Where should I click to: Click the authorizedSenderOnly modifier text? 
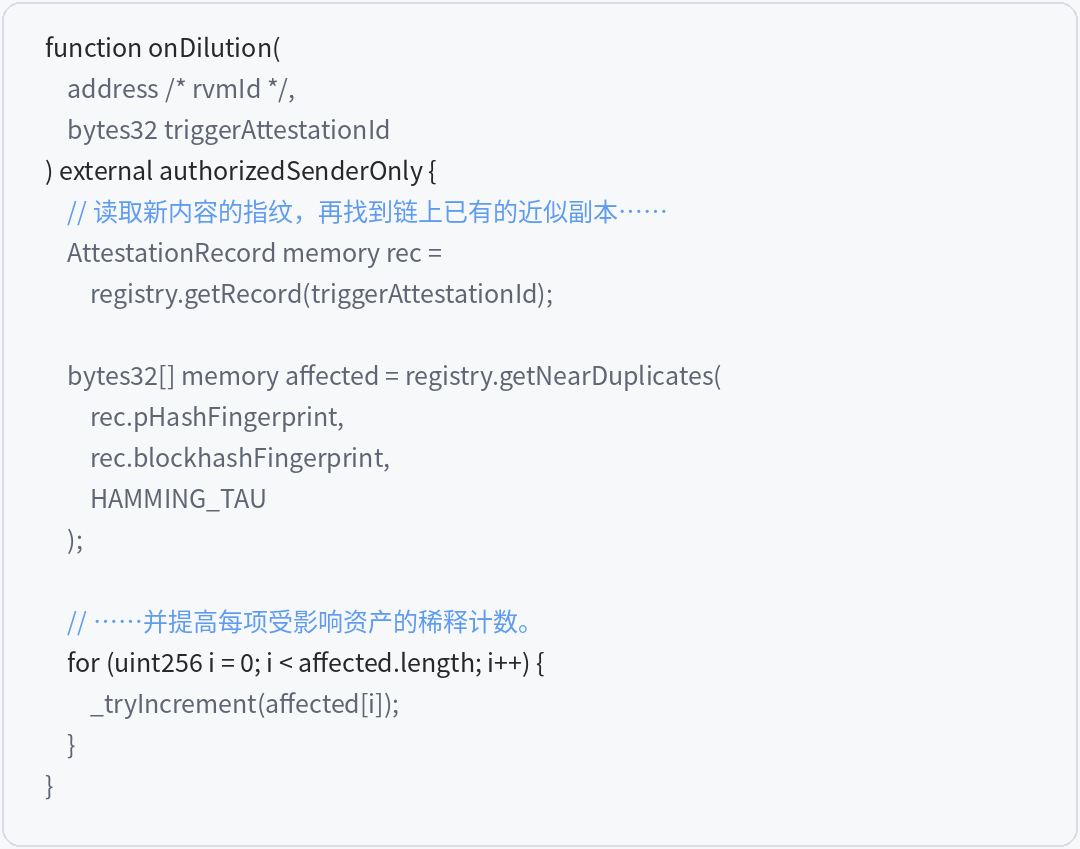(x=291, y=171)
